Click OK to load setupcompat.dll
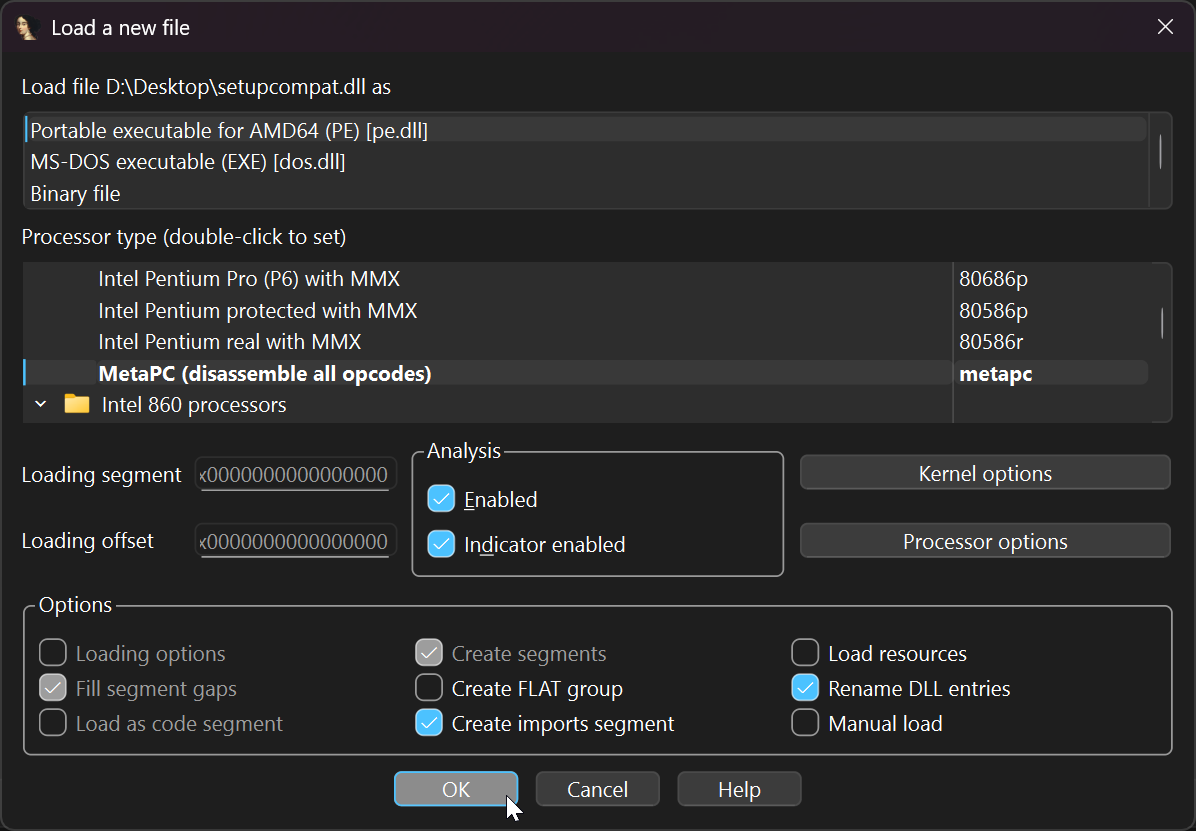This screenshot has height=831, width=1196. click(456, 789)
